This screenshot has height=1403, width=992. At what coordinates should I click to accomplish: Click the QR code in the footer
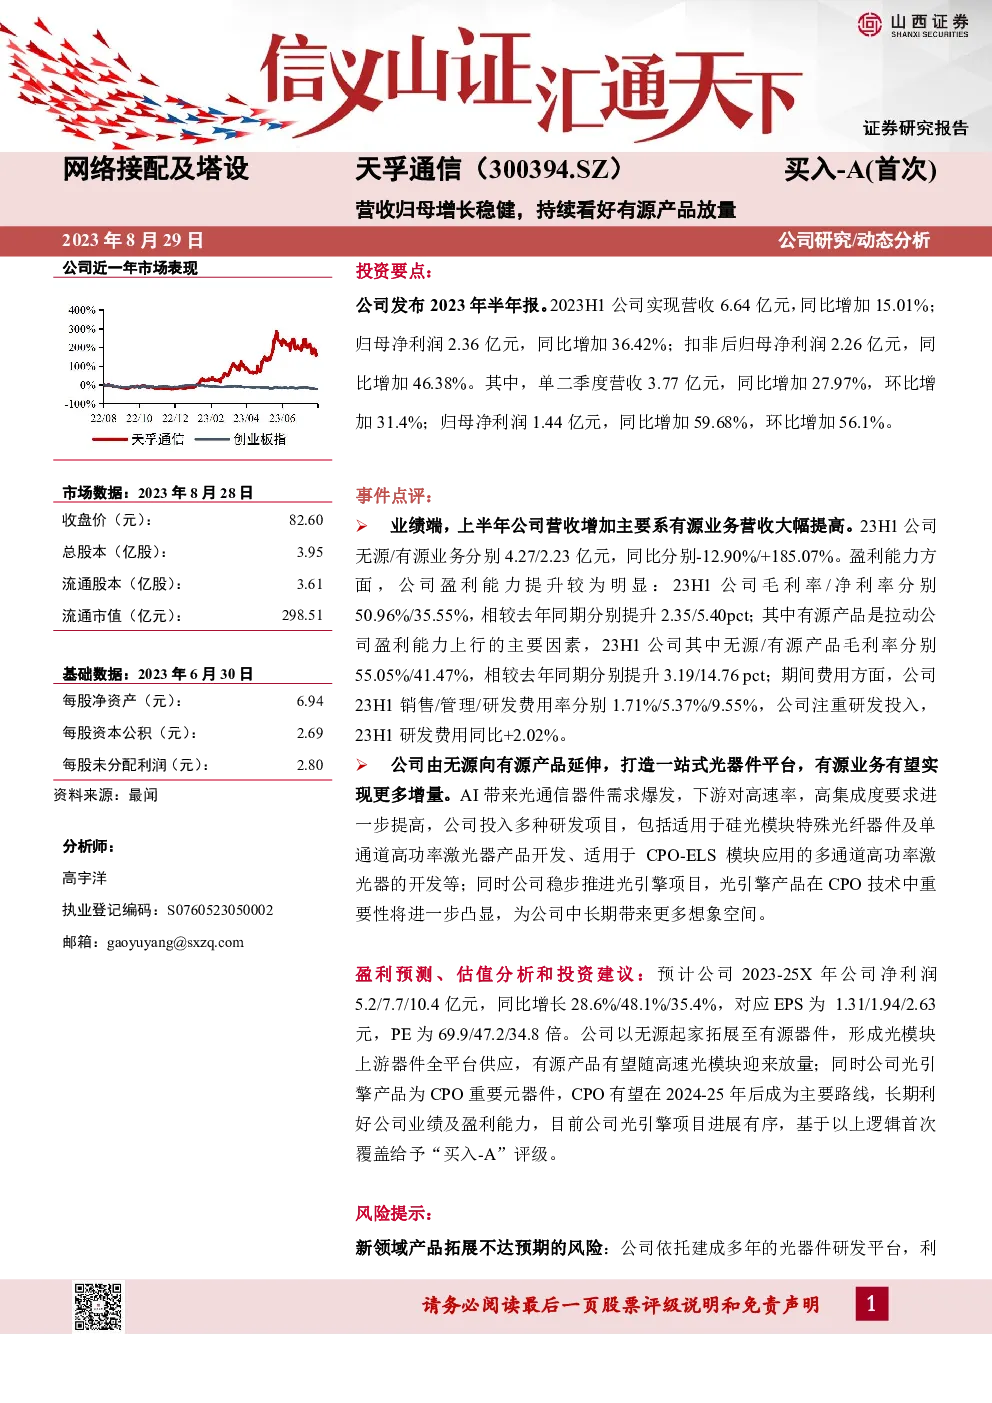98,1306
